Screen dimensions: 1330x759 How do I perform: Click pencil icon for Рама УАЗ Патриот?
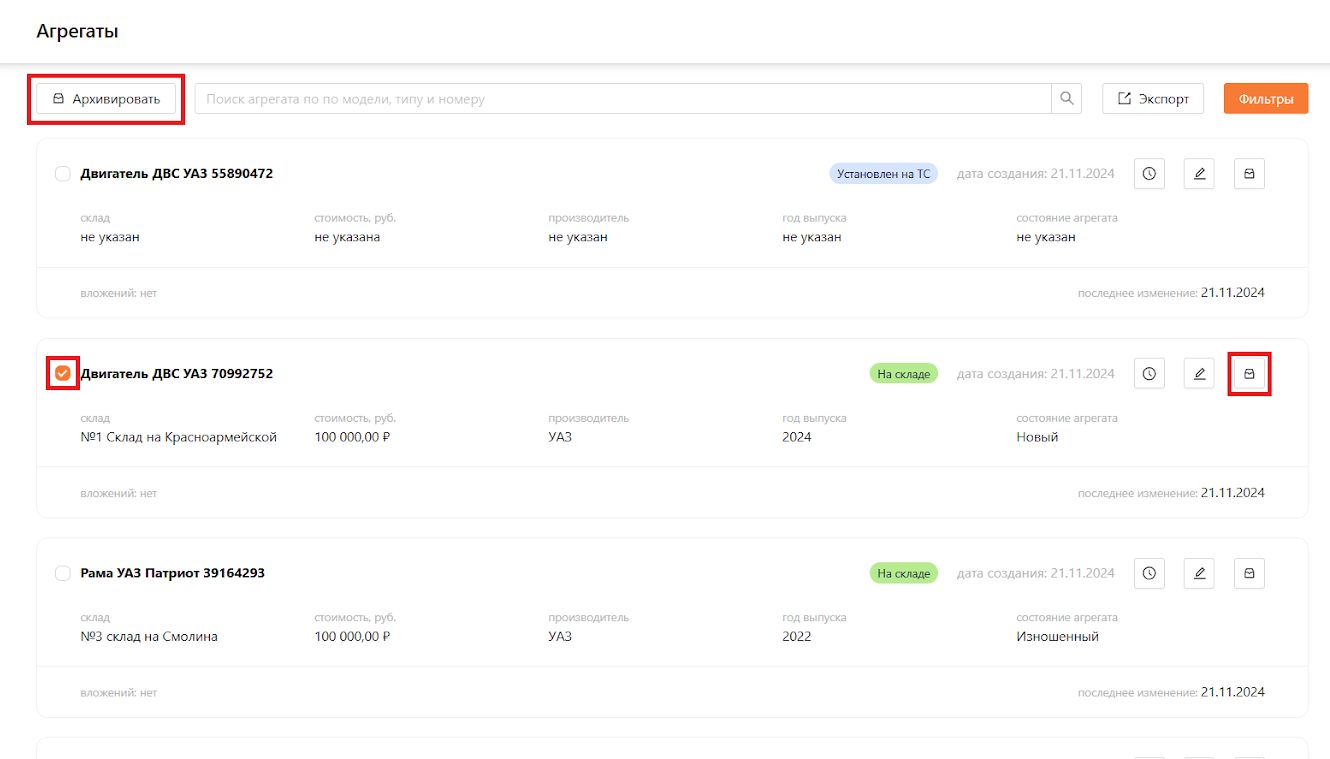pos(1199,573)
